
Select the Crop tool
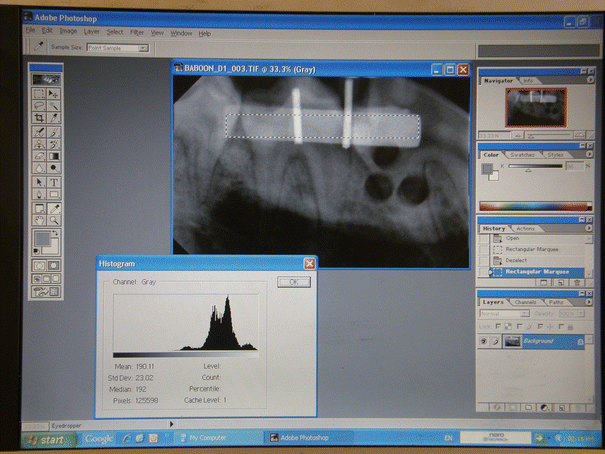[x=38, y=118]
